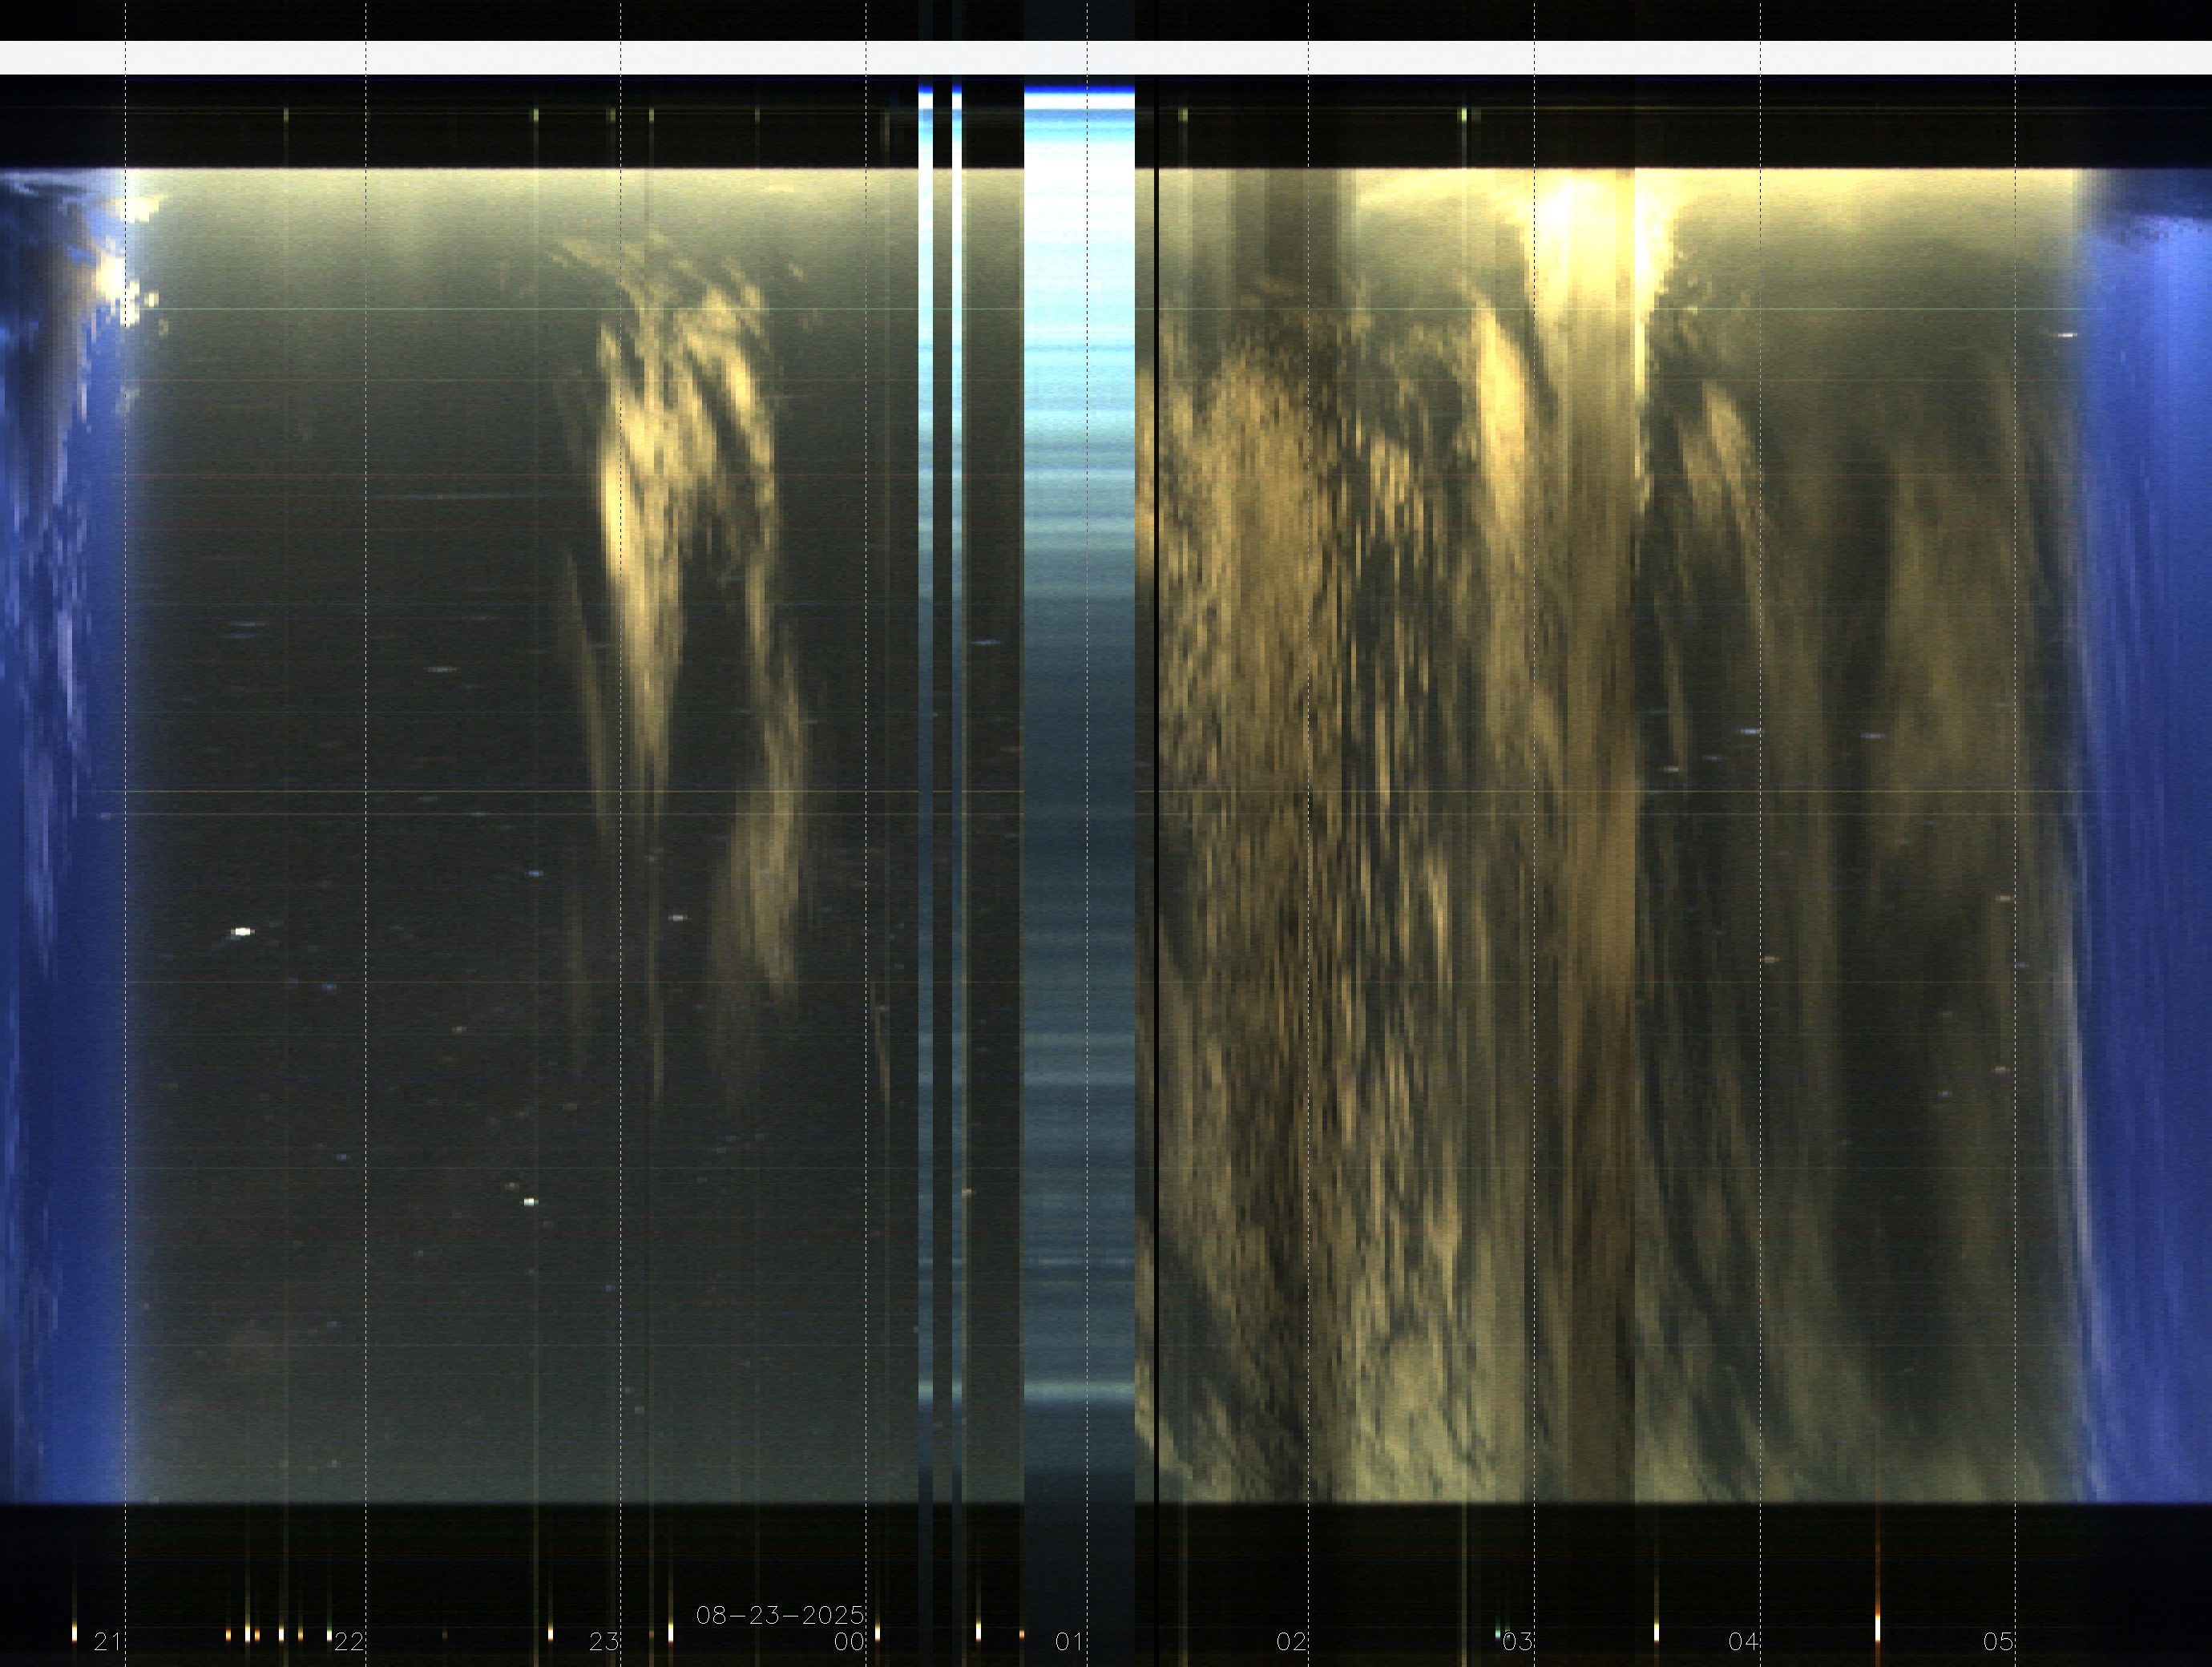The image size is (2212, 1667).
Task: Click the 21 hour label
Action: (107, 1641)
